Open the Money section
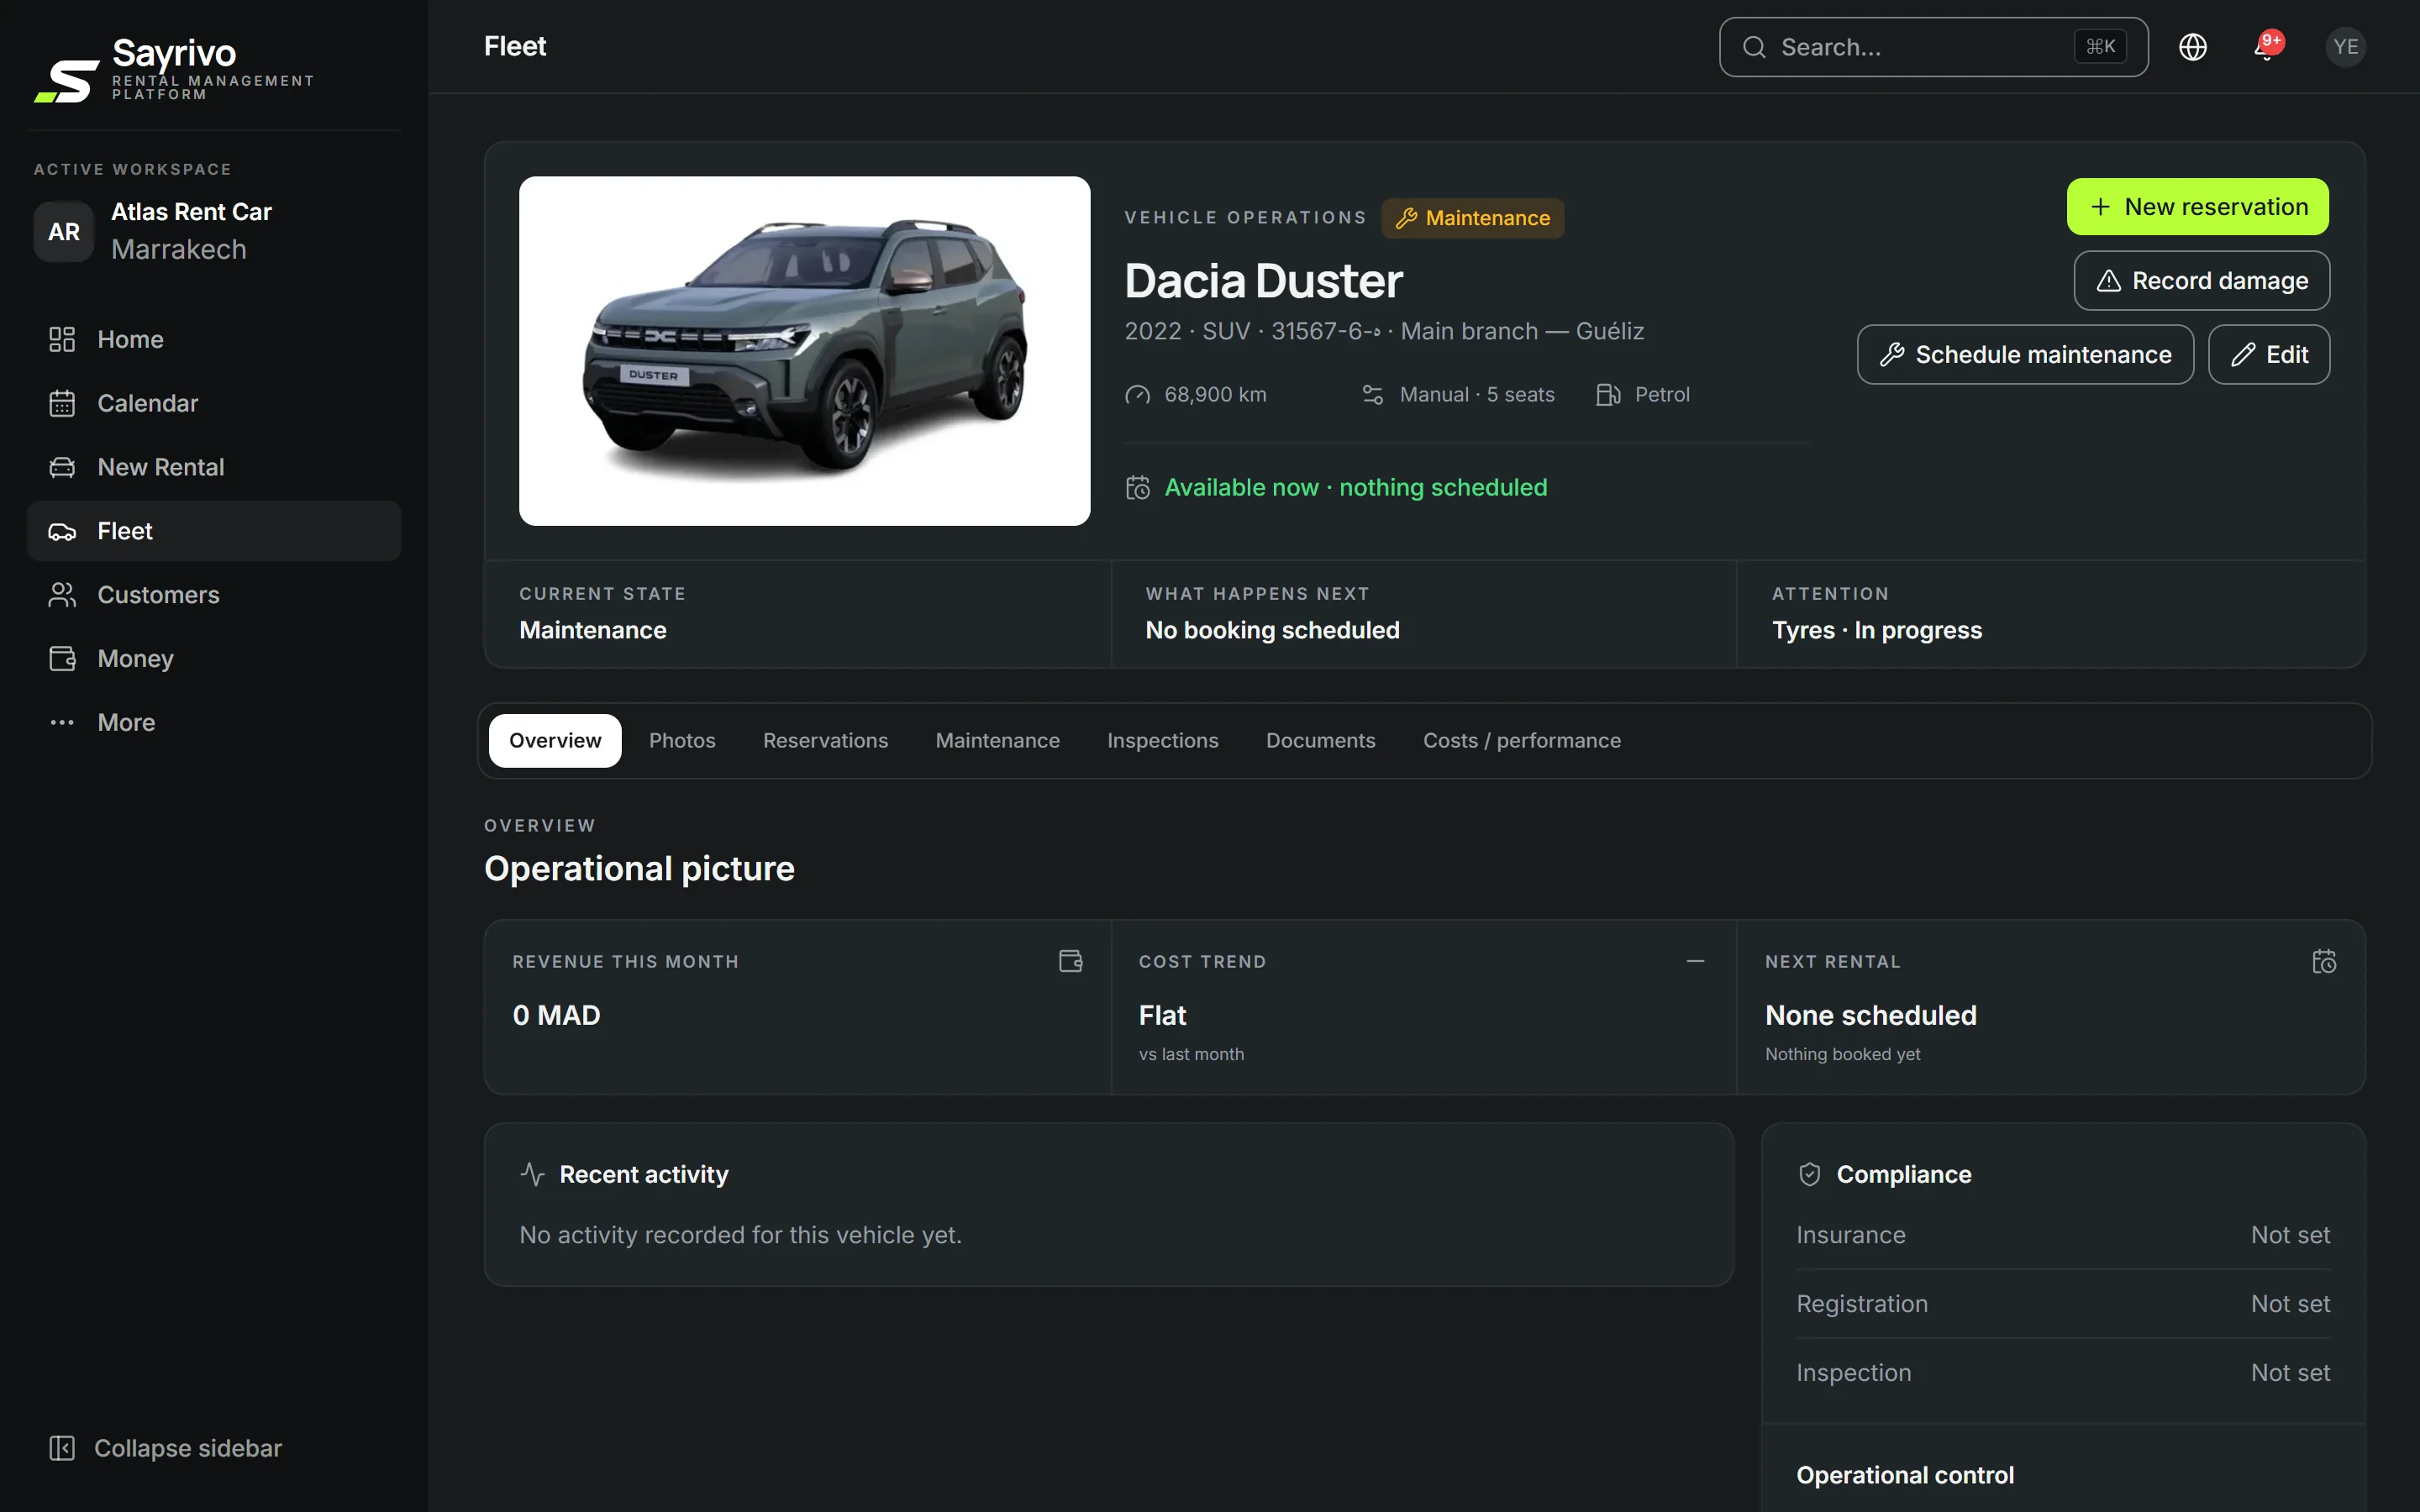 click(213, 659)
